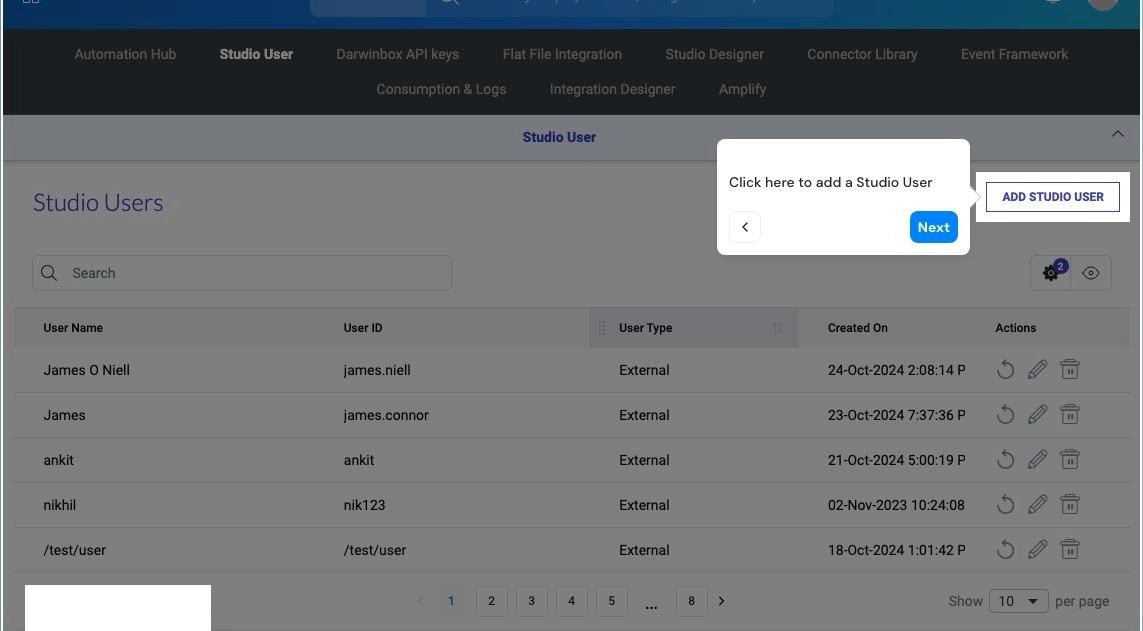Delete the nikhil user
The image size is (1143, 631).
click(1069, 504)
